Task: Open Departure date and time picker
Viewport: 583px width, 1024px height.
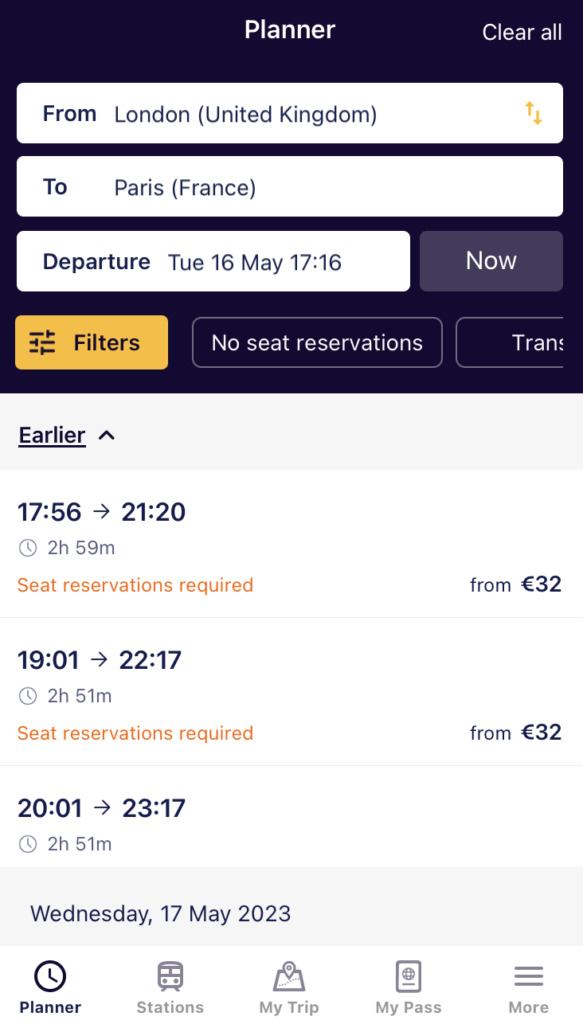Action: point(213,261)
